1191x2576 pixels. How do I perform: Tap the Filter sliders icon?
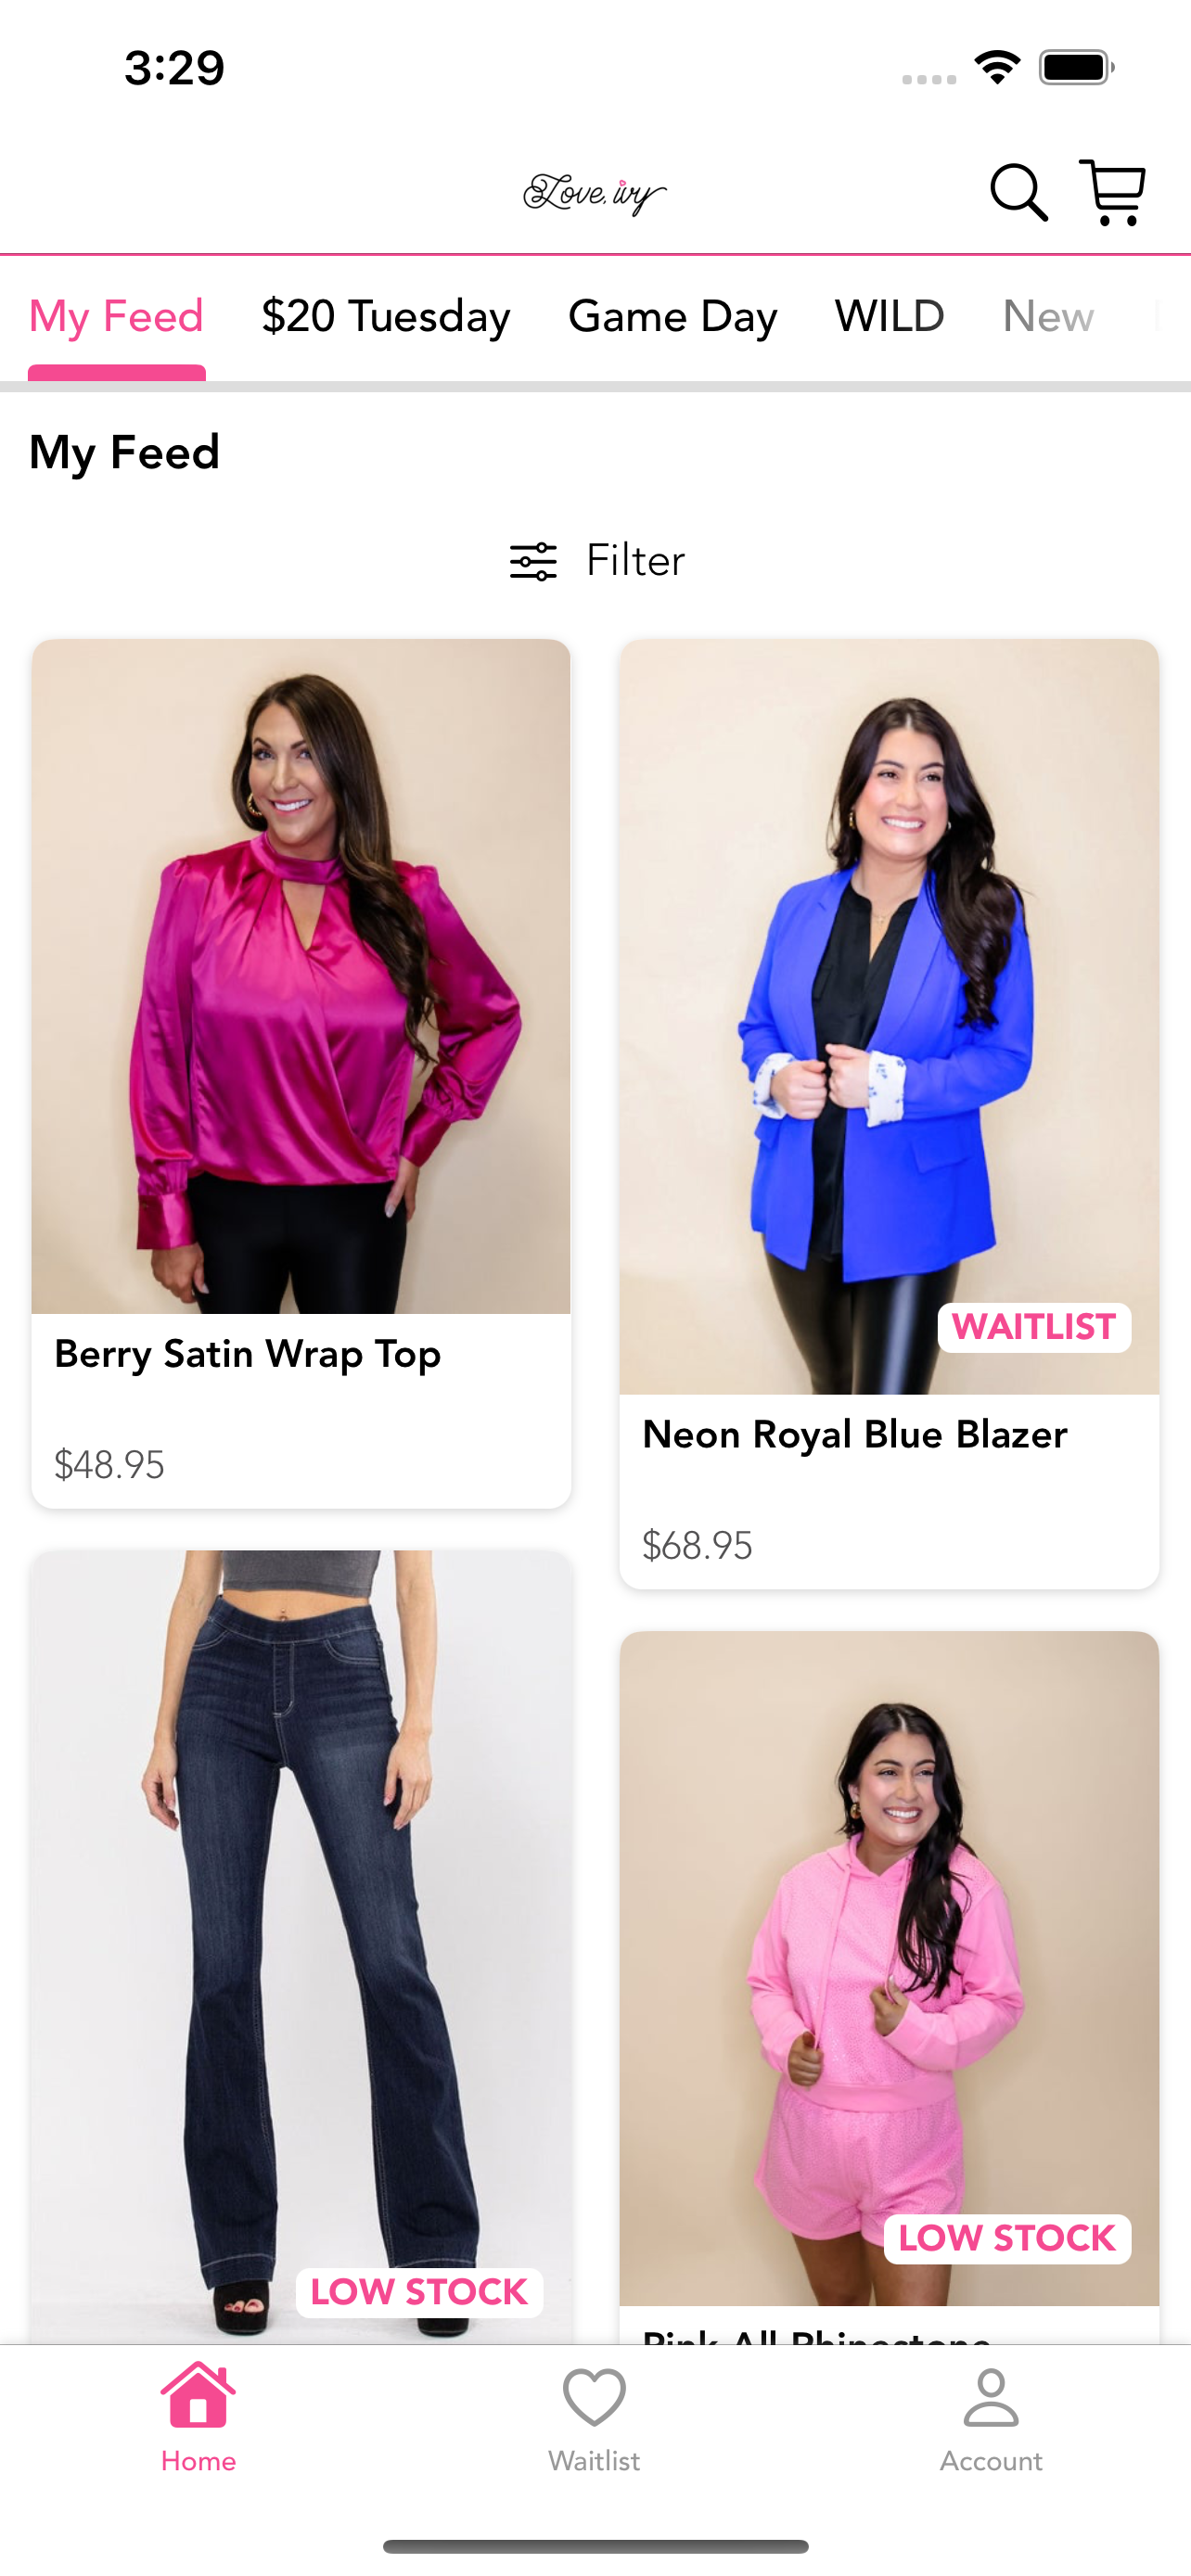click(533, 561)
